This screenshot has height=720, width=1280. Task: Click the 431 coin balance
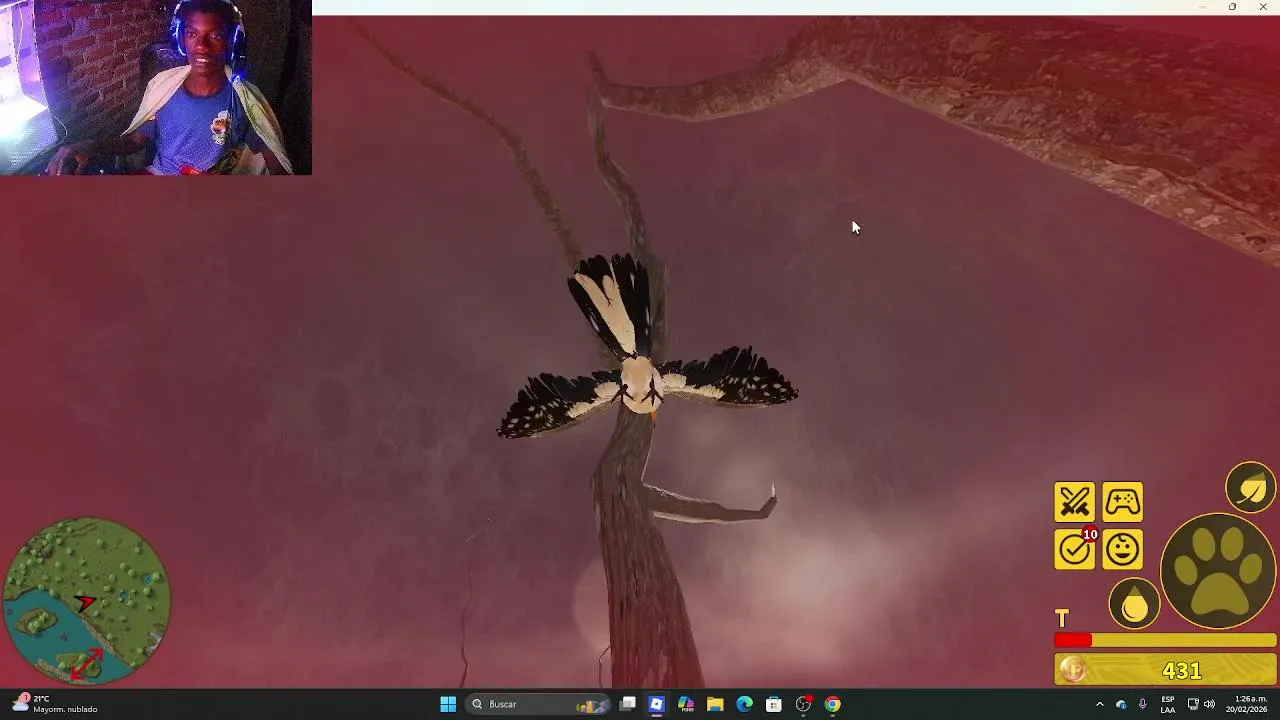[x=1182, y=671]
